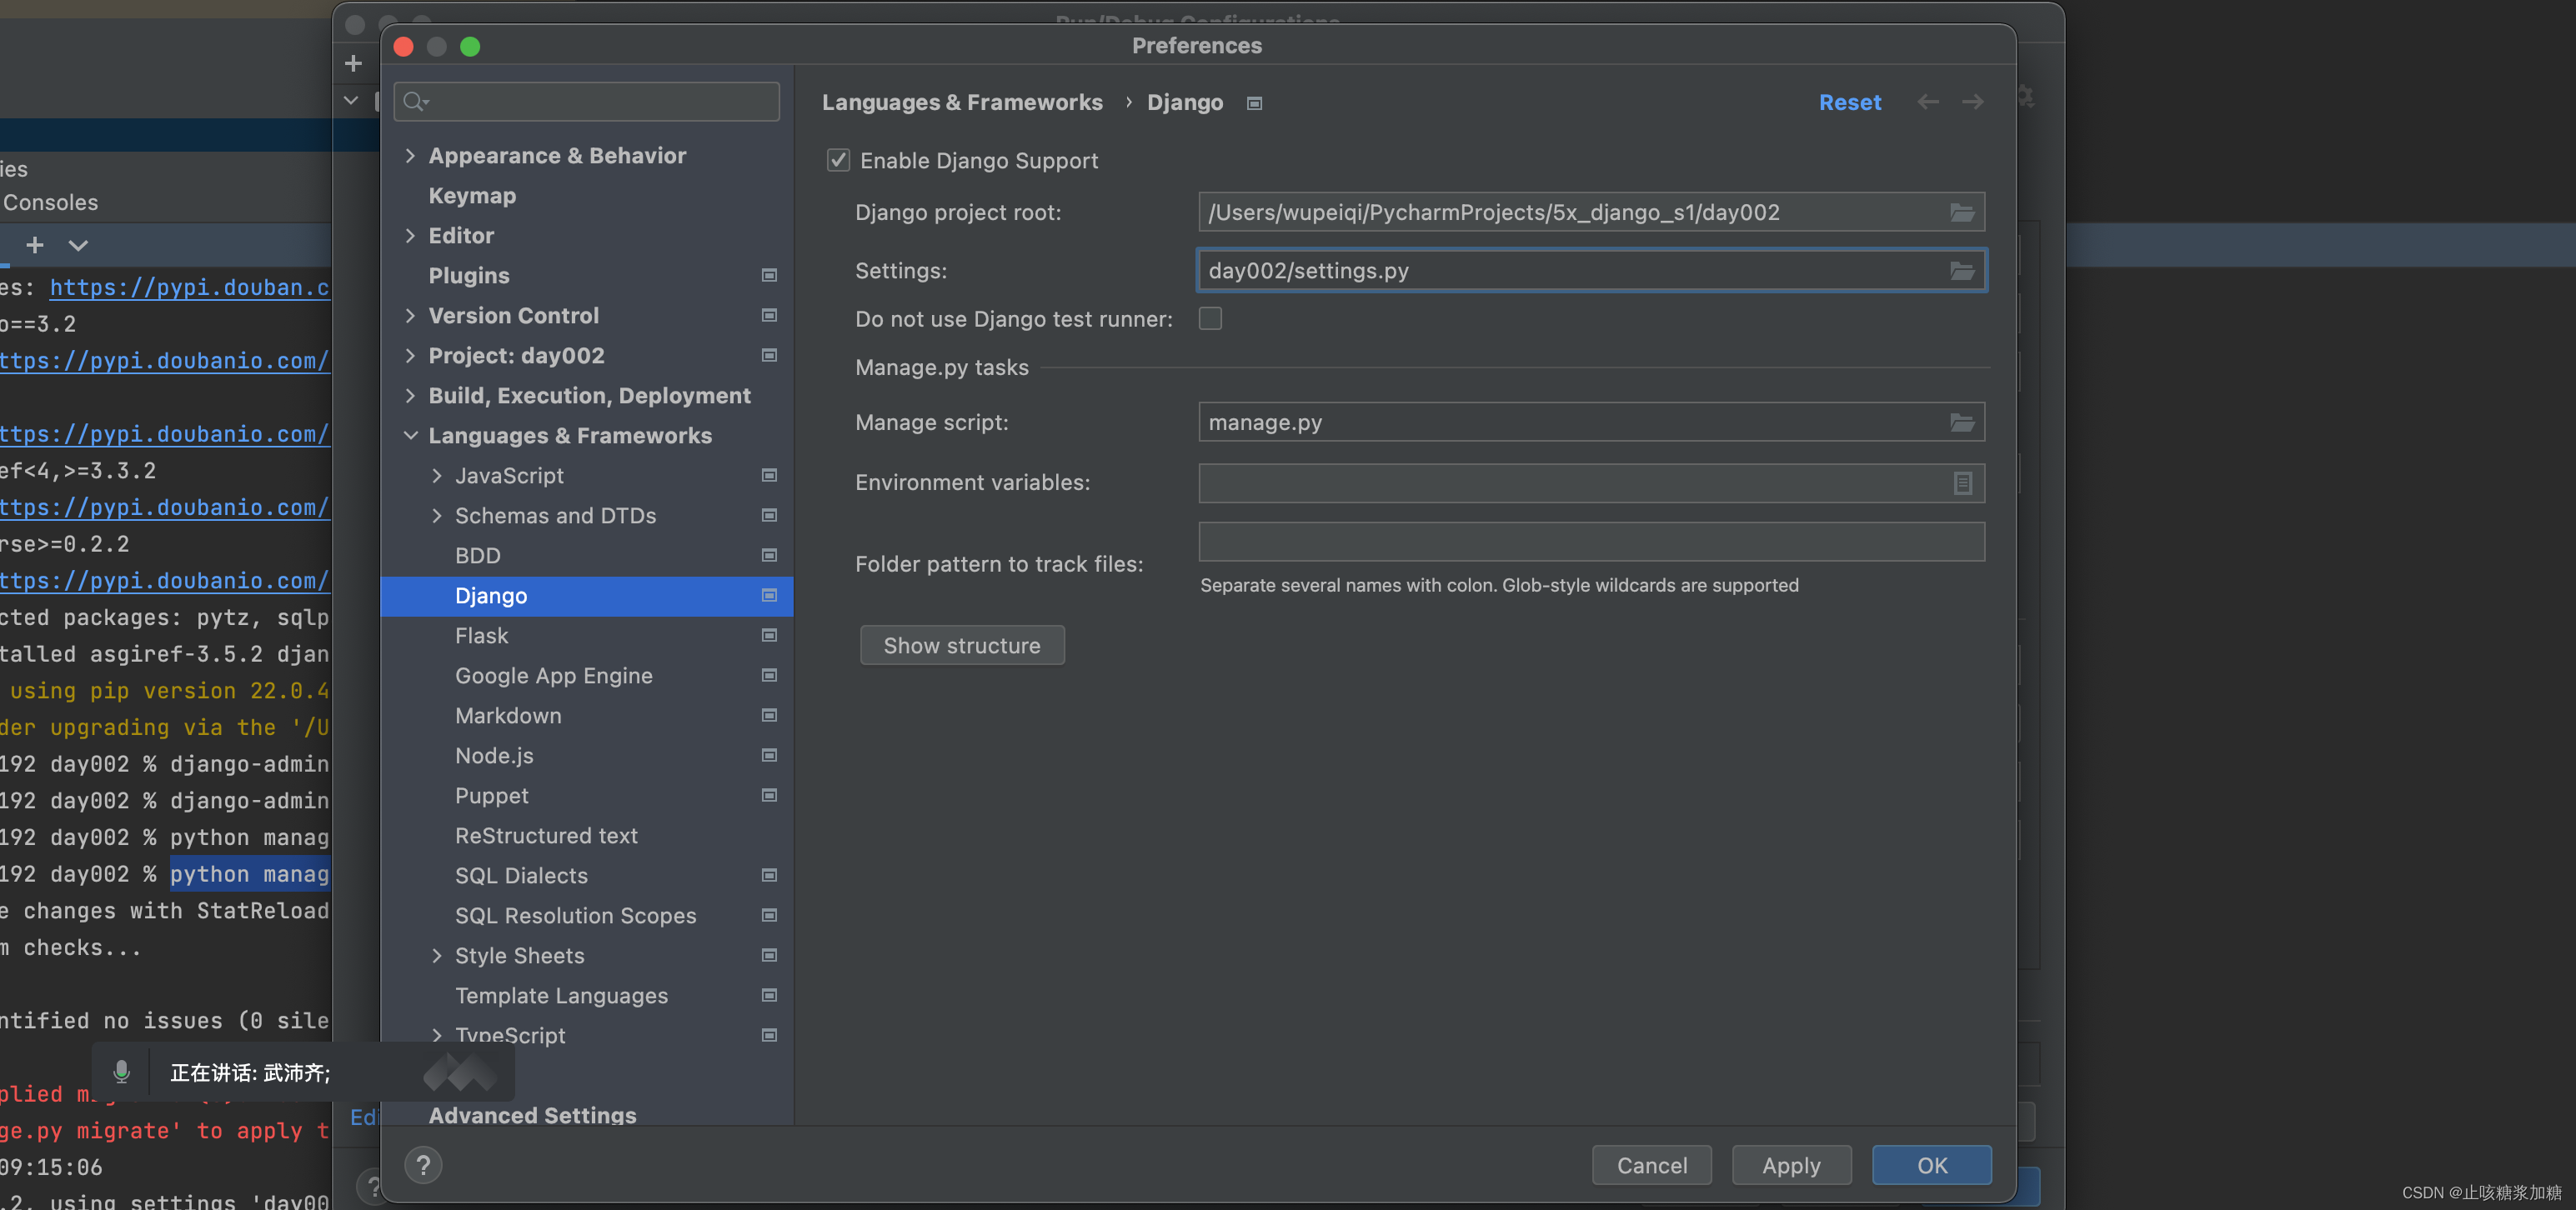
Task: Click Languages & Frameworks breadcrumb
Action: pyautogui.click(x=962, y=102)
